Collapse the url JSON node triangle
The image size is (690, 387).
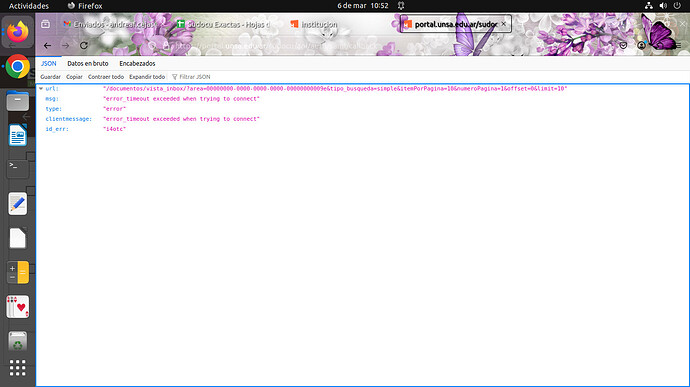tap(41, 88)
